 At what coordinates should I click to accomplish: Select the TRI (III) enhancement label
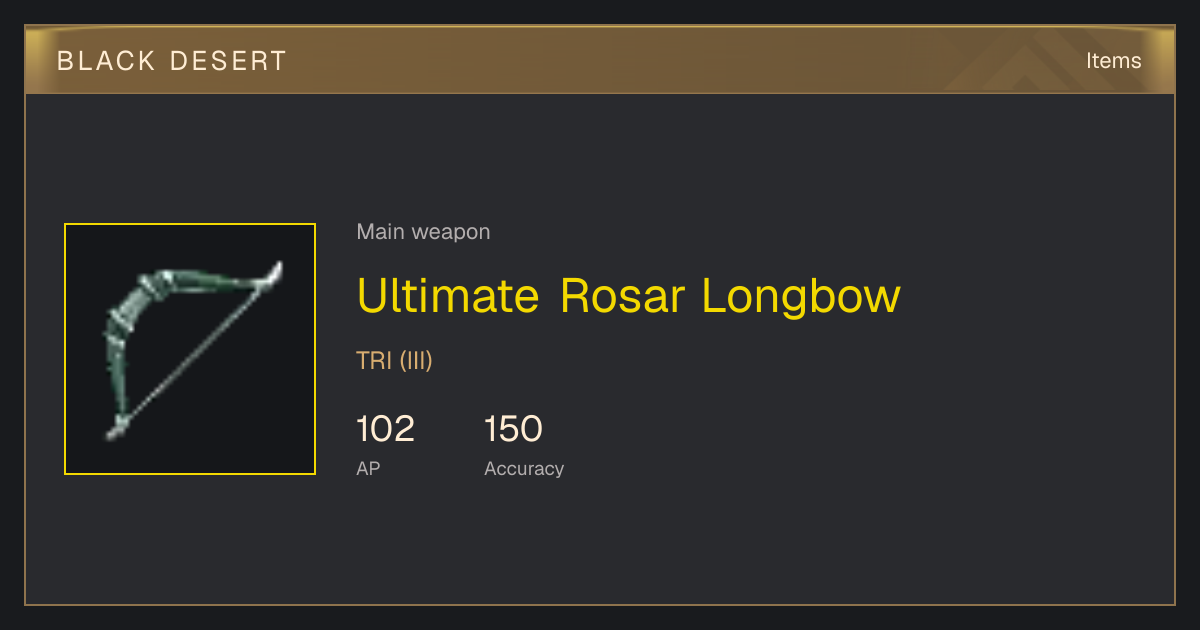pyautogui.click(x=394, y=361)
